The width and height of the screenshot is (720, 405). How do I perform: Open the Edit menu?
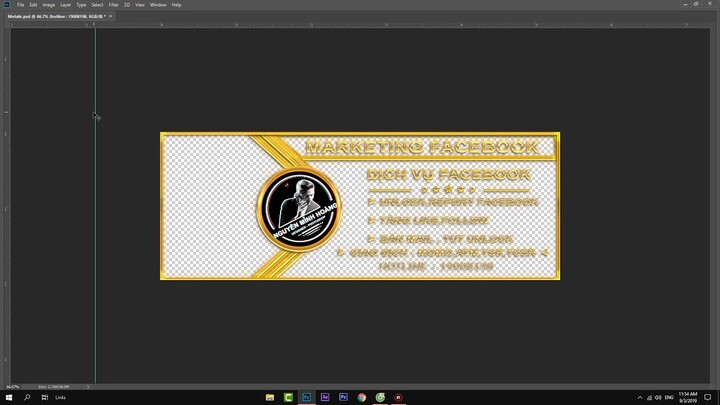(x=33, y=5)
